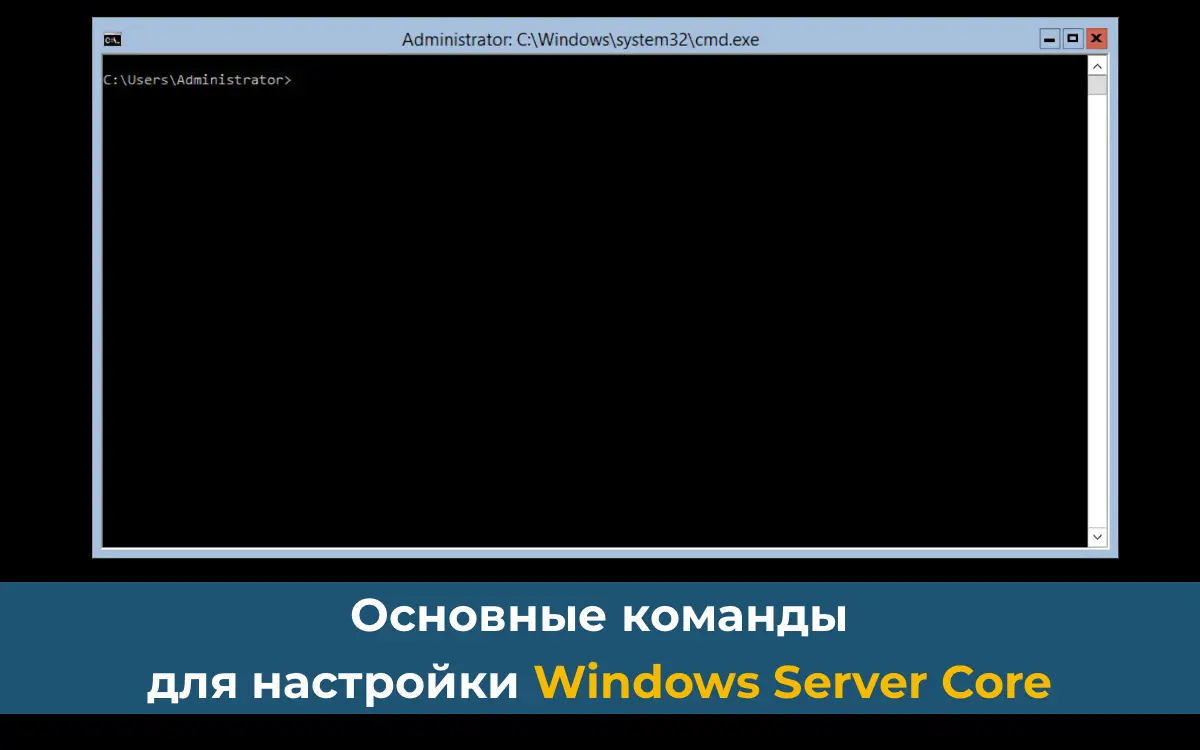This screenshot has height=750, width=1200.
Task: Click the vertical scrollbar thumb
Action: tap(1097, 85)
